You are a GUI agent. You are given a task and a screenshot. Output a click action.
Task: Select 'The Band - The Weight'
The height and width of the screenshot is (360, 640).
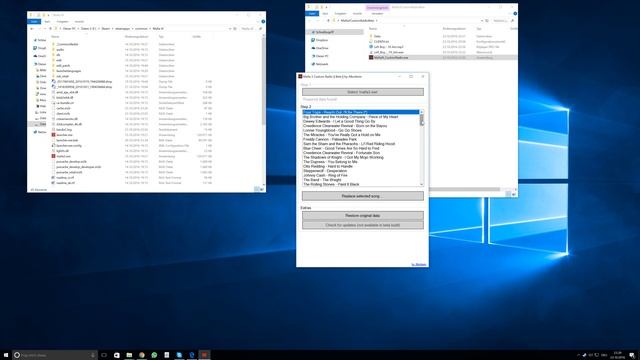(322, 180)
